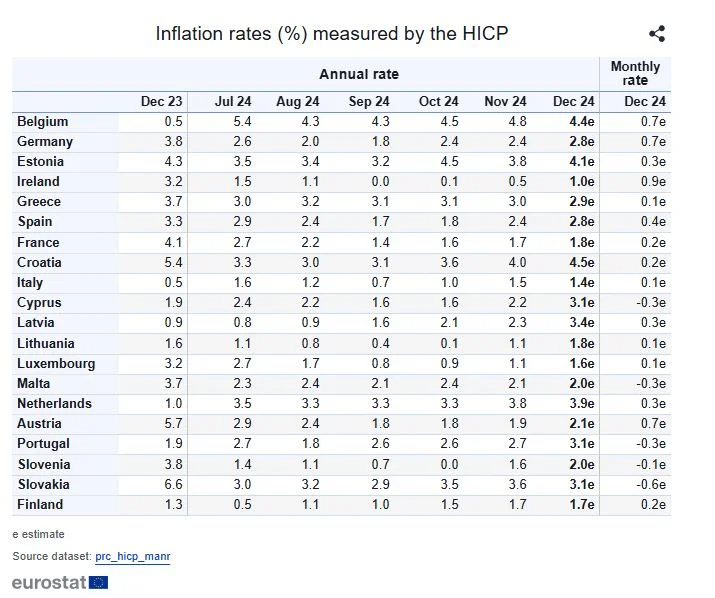Image resolution: width=715 pixels, height=598 pixels.
Task: Click the Luxembourg row label
Action: [56, 363]
